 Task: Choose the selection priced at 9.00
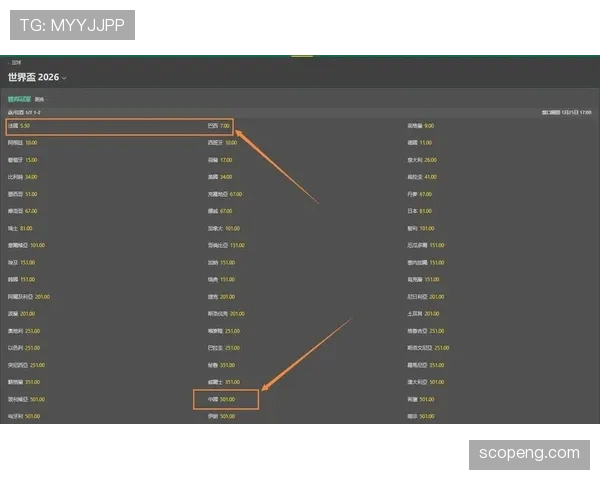pyautogui.click(x=421, y=126)
